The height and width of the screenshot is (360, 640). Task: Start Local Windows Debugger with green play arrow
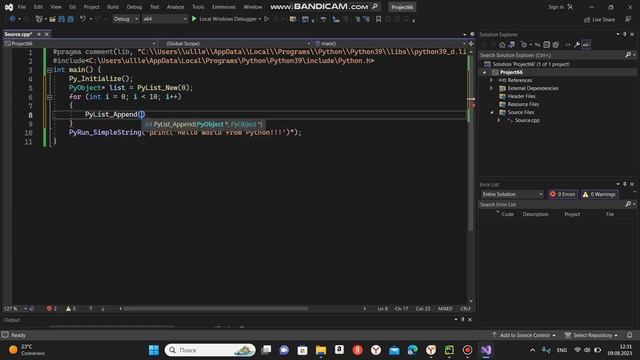tap(194, 19)
